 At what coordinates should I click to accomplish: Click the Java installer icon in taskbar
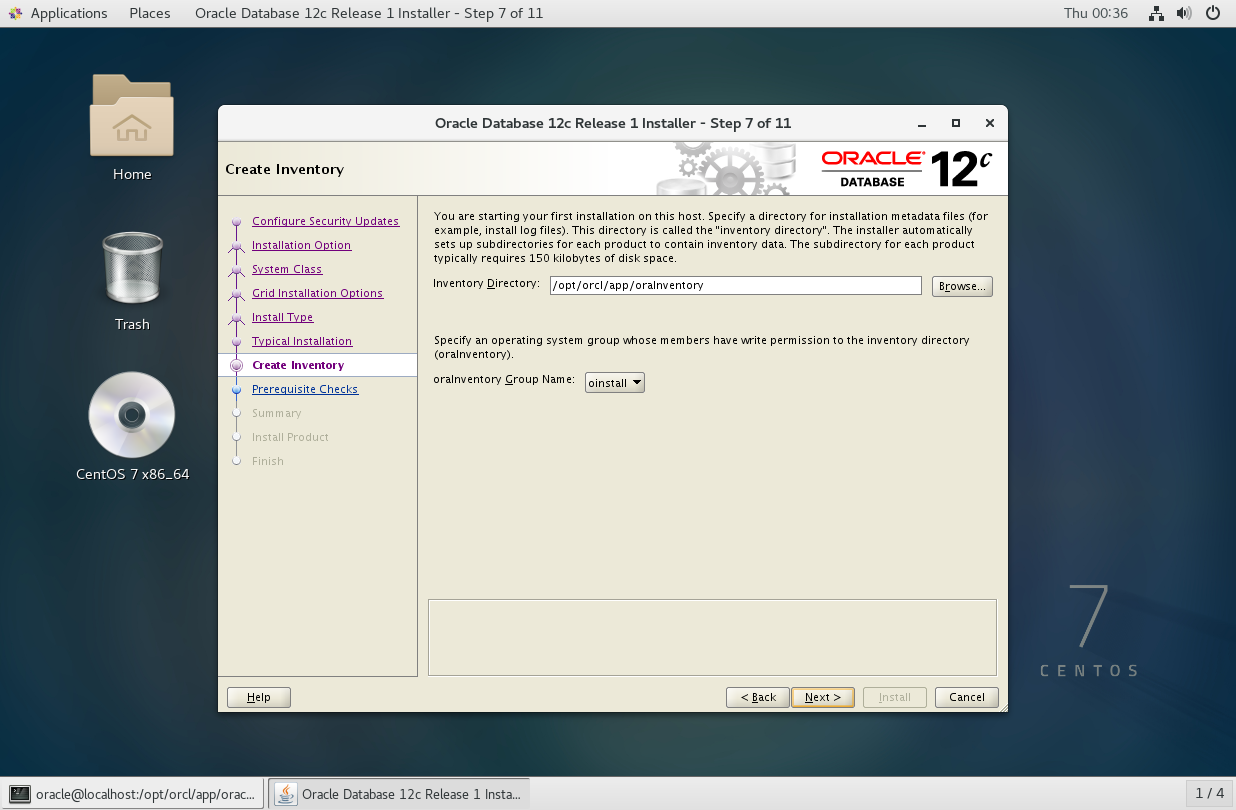click(x=286, y=794)
